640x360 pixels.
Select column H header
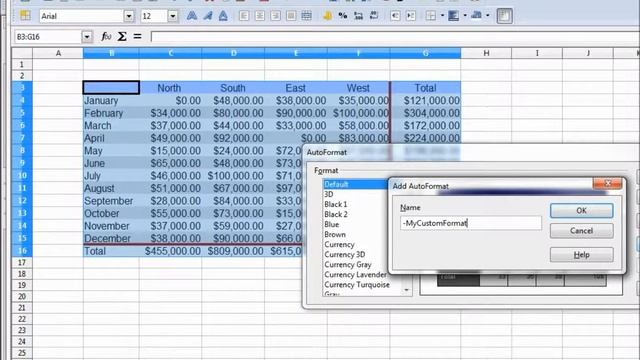(x=486, y=53)
